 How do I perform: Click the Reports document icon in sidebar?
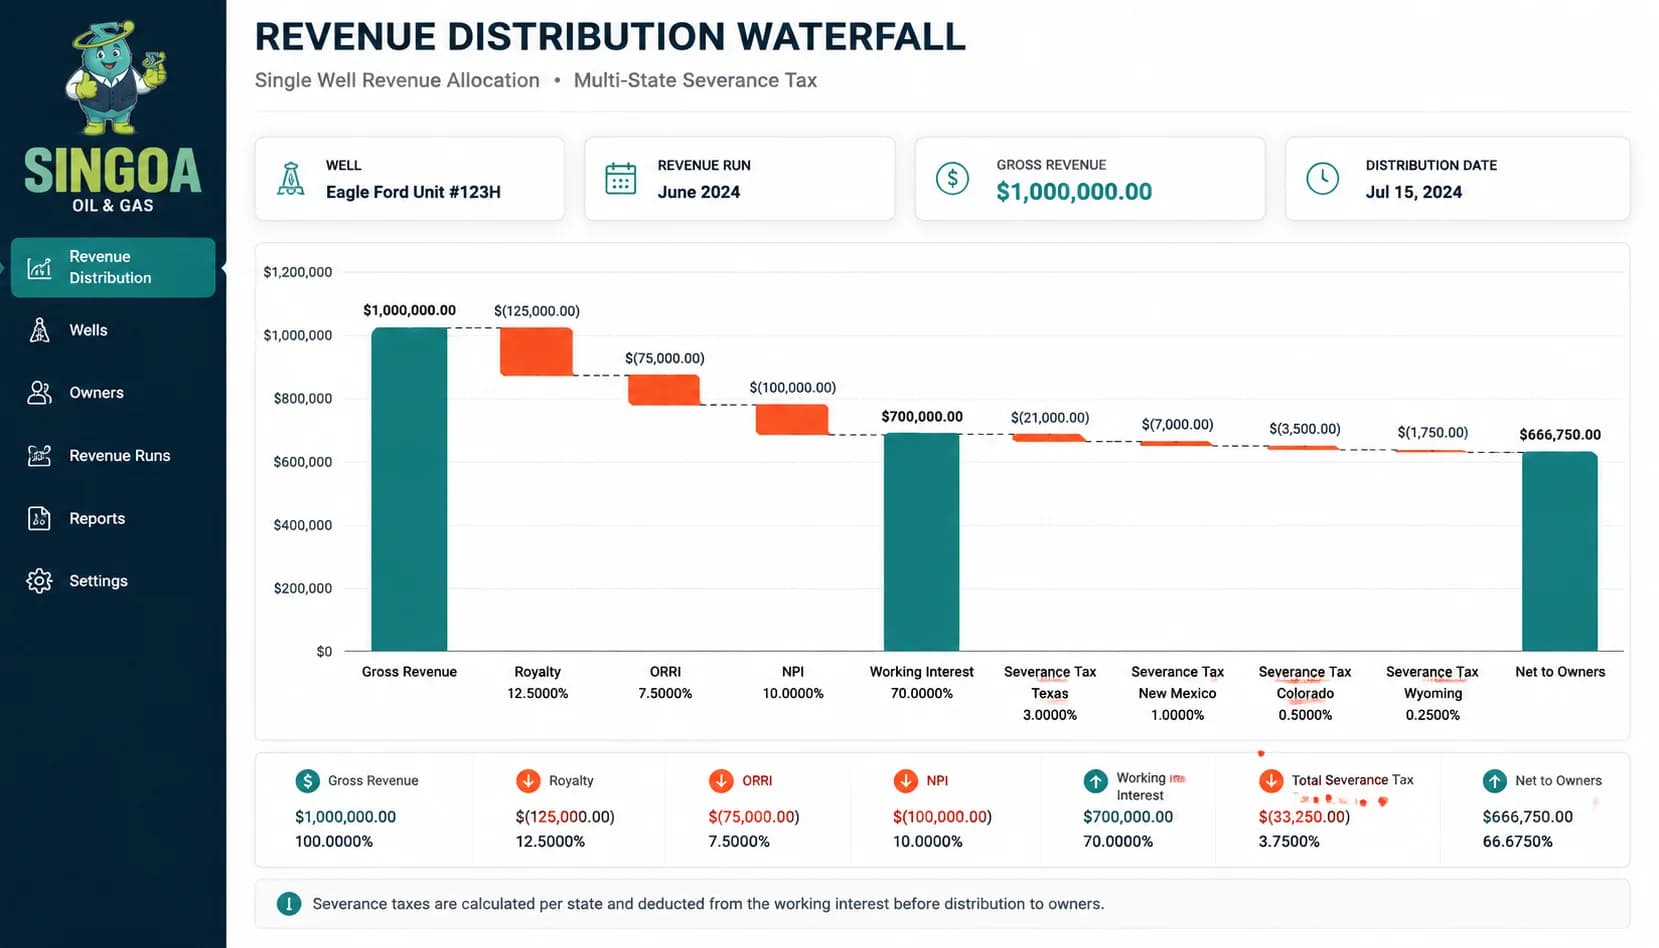tap(39, 518)
